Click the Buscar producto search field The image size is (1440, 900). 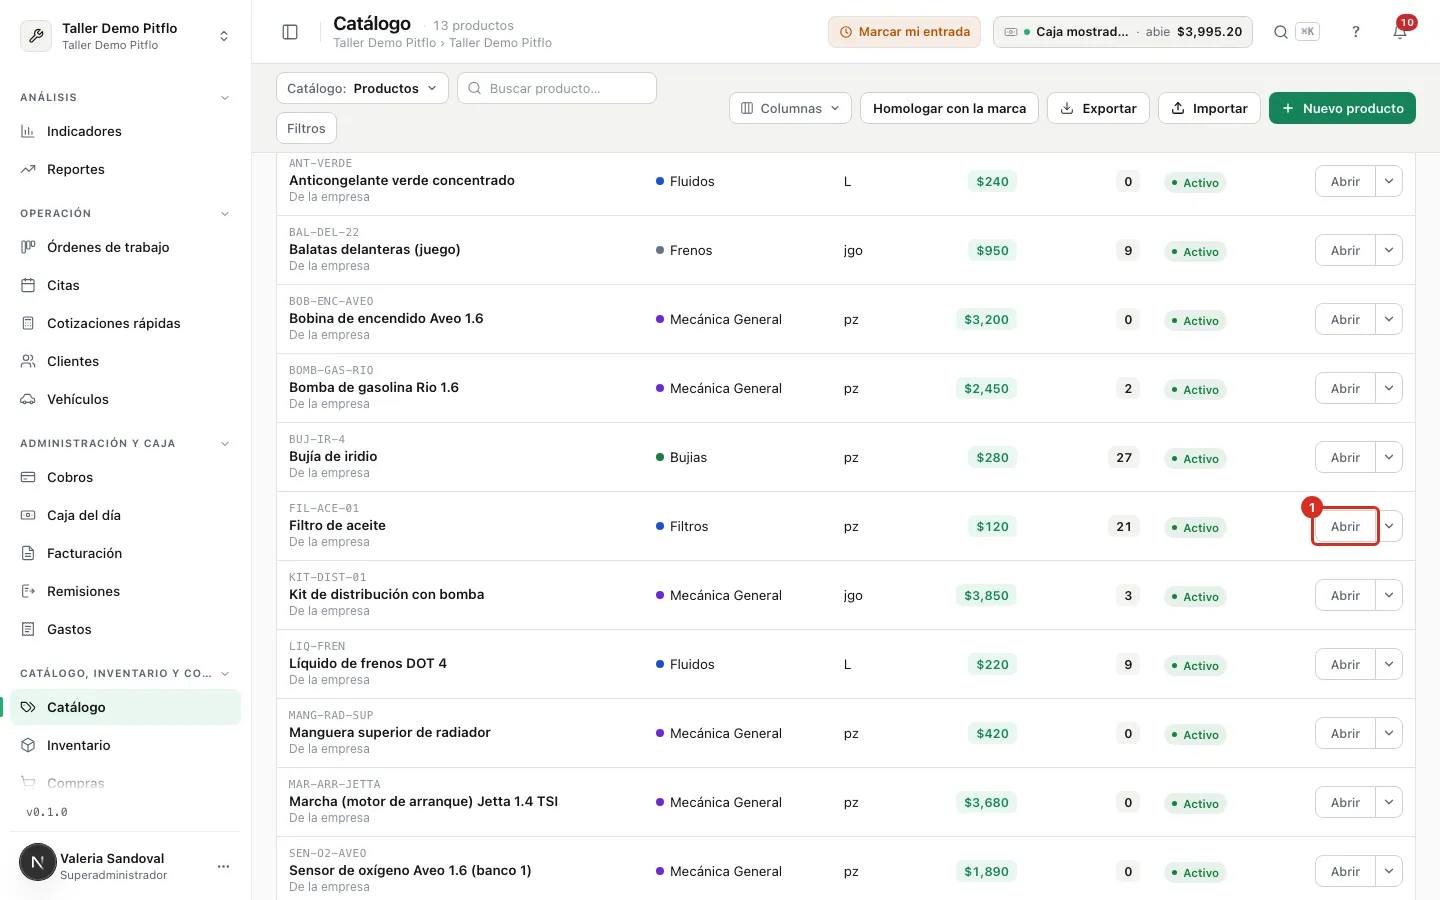click(x=557, y=88)
